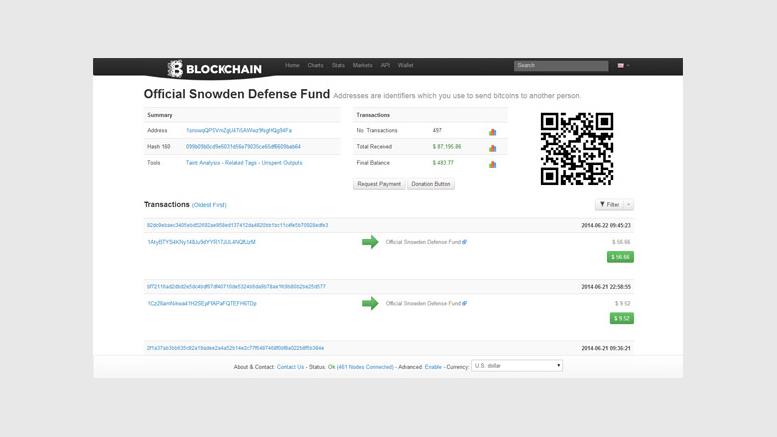Open the Filter dropdown arrow
The image size is (777, 437).
tap(628, 205)
